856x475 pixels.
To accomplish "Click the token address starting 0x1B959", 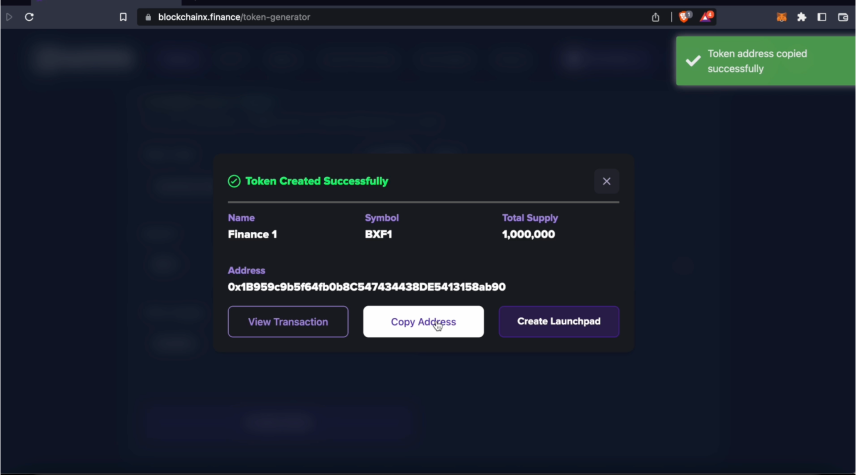I will tap(367, 287).
